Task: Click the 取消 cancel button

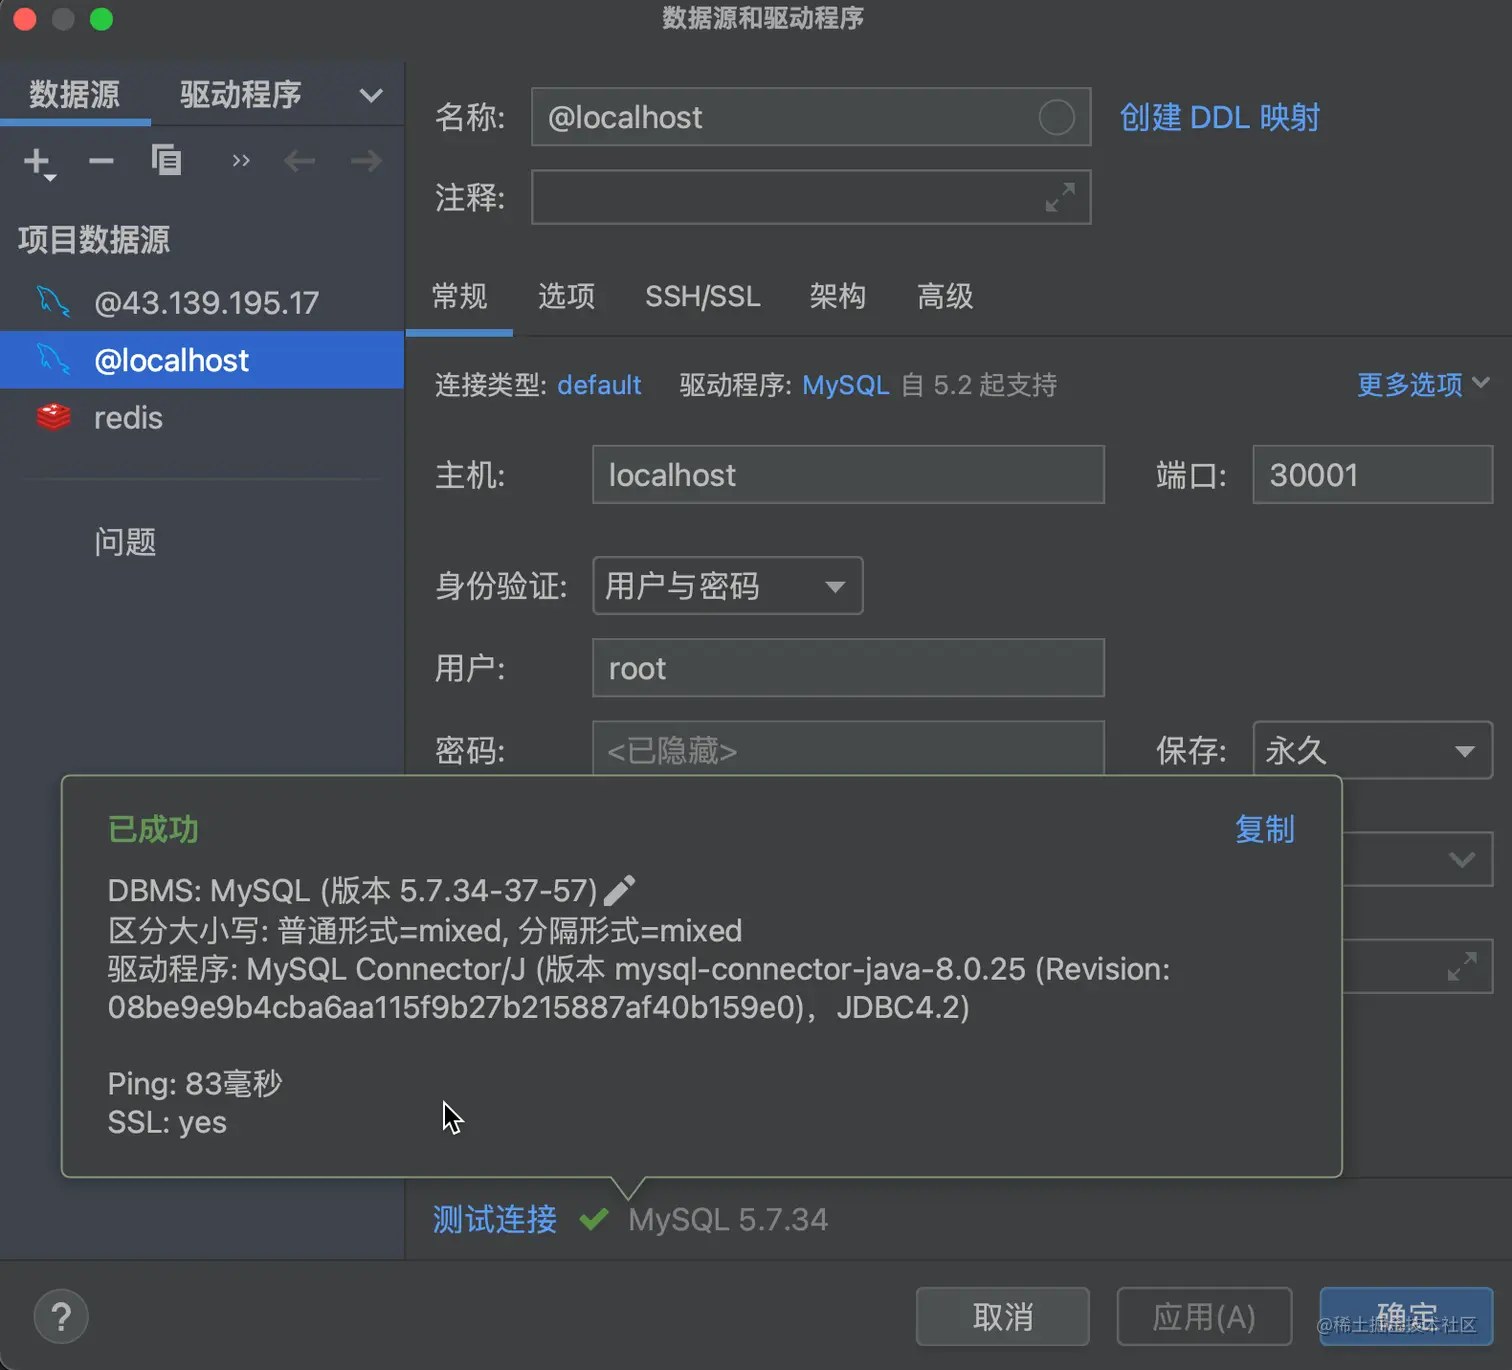Action: pyautogui.click(x=1003, y=1316)
